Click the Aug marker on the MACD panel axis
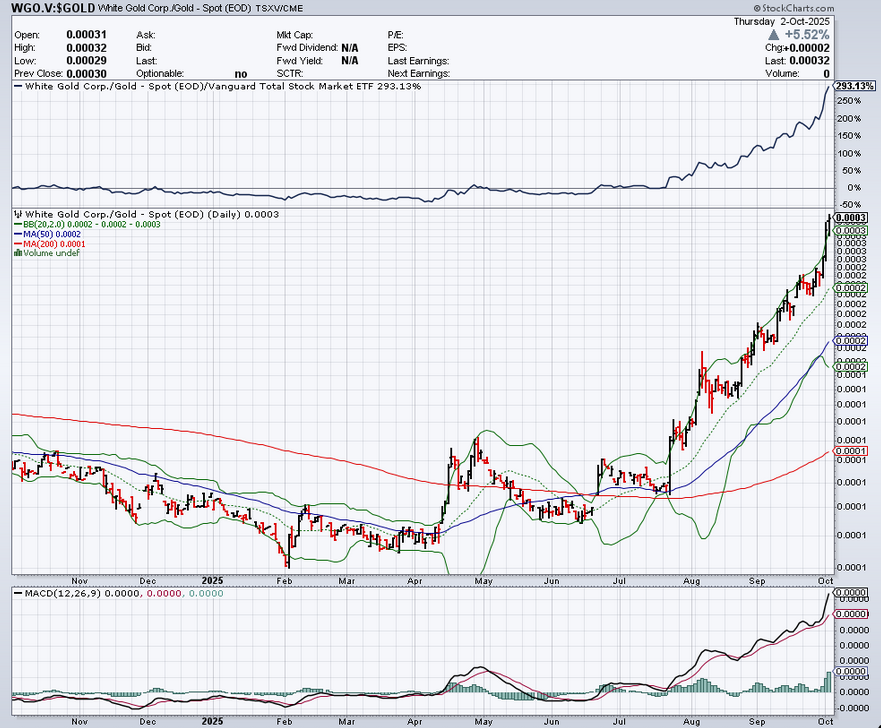Image resolution: width=881 pixels, height=728 pixels. [x=692, y=720]
